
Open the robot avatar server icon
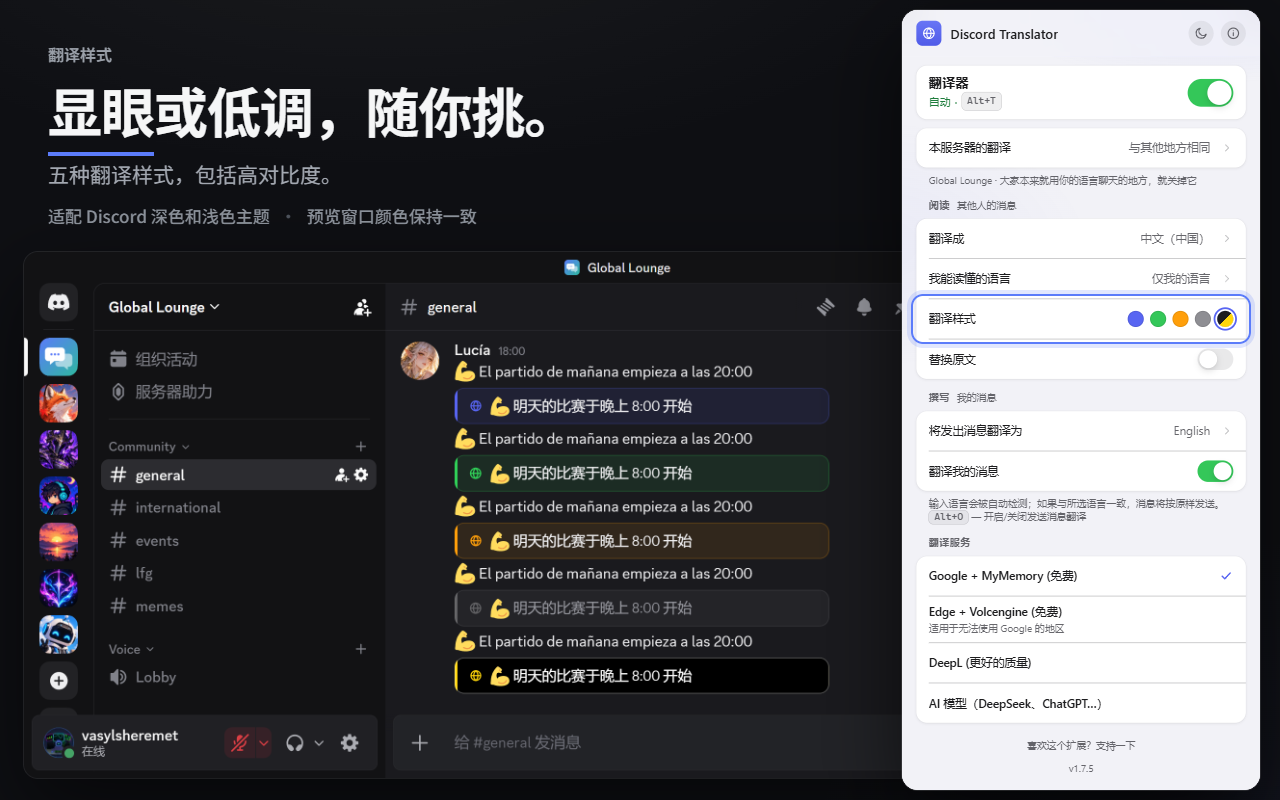point(58,634)
